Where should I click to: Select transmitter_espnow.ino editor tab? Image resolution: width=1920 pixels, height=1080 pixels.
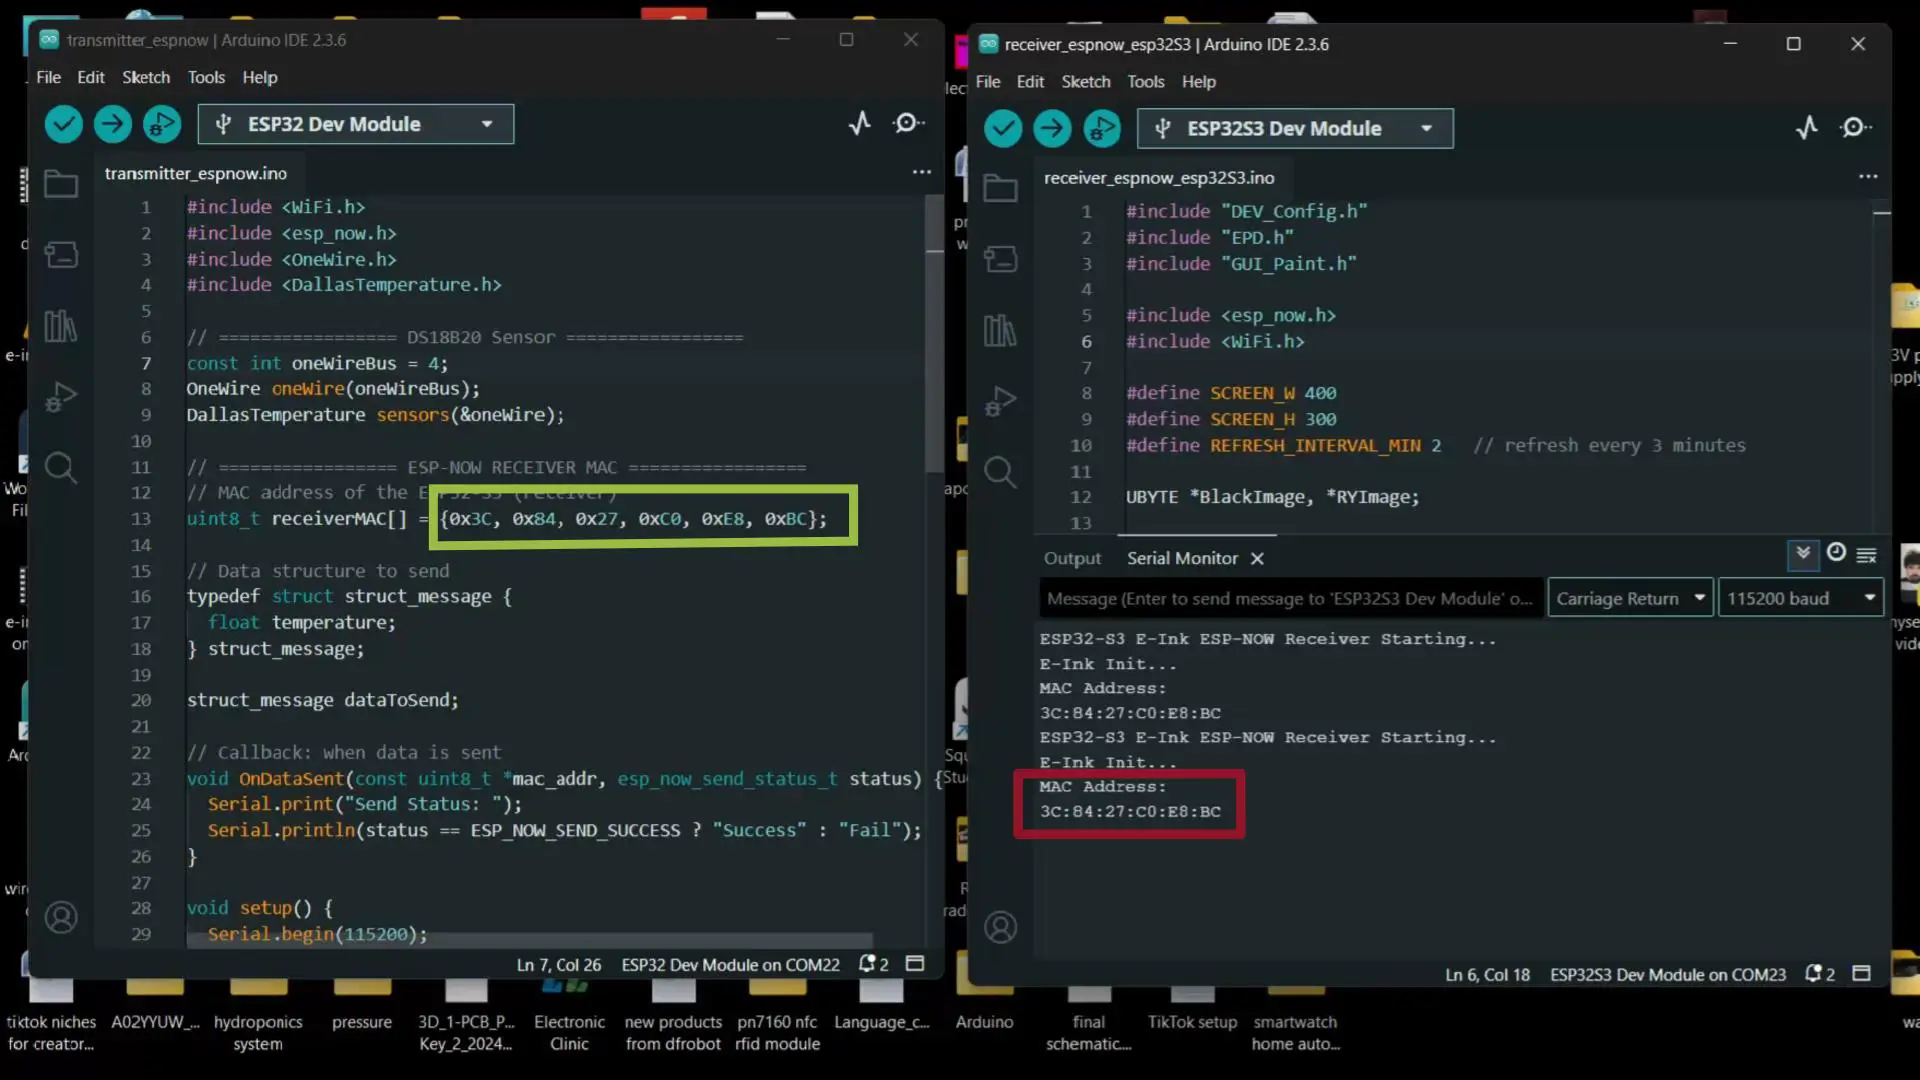(196, 173)
